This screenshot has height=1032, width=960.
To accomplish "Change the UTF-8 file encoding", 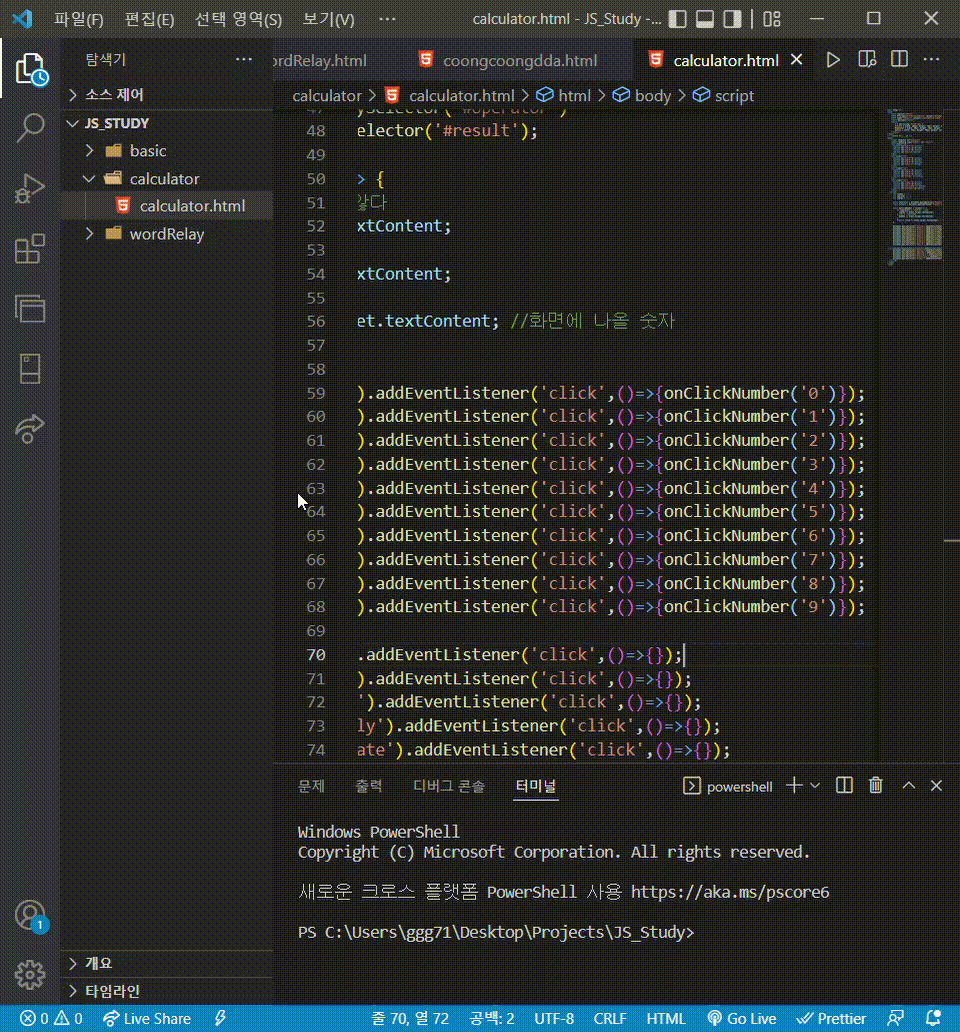I will tap(554, 1018).
